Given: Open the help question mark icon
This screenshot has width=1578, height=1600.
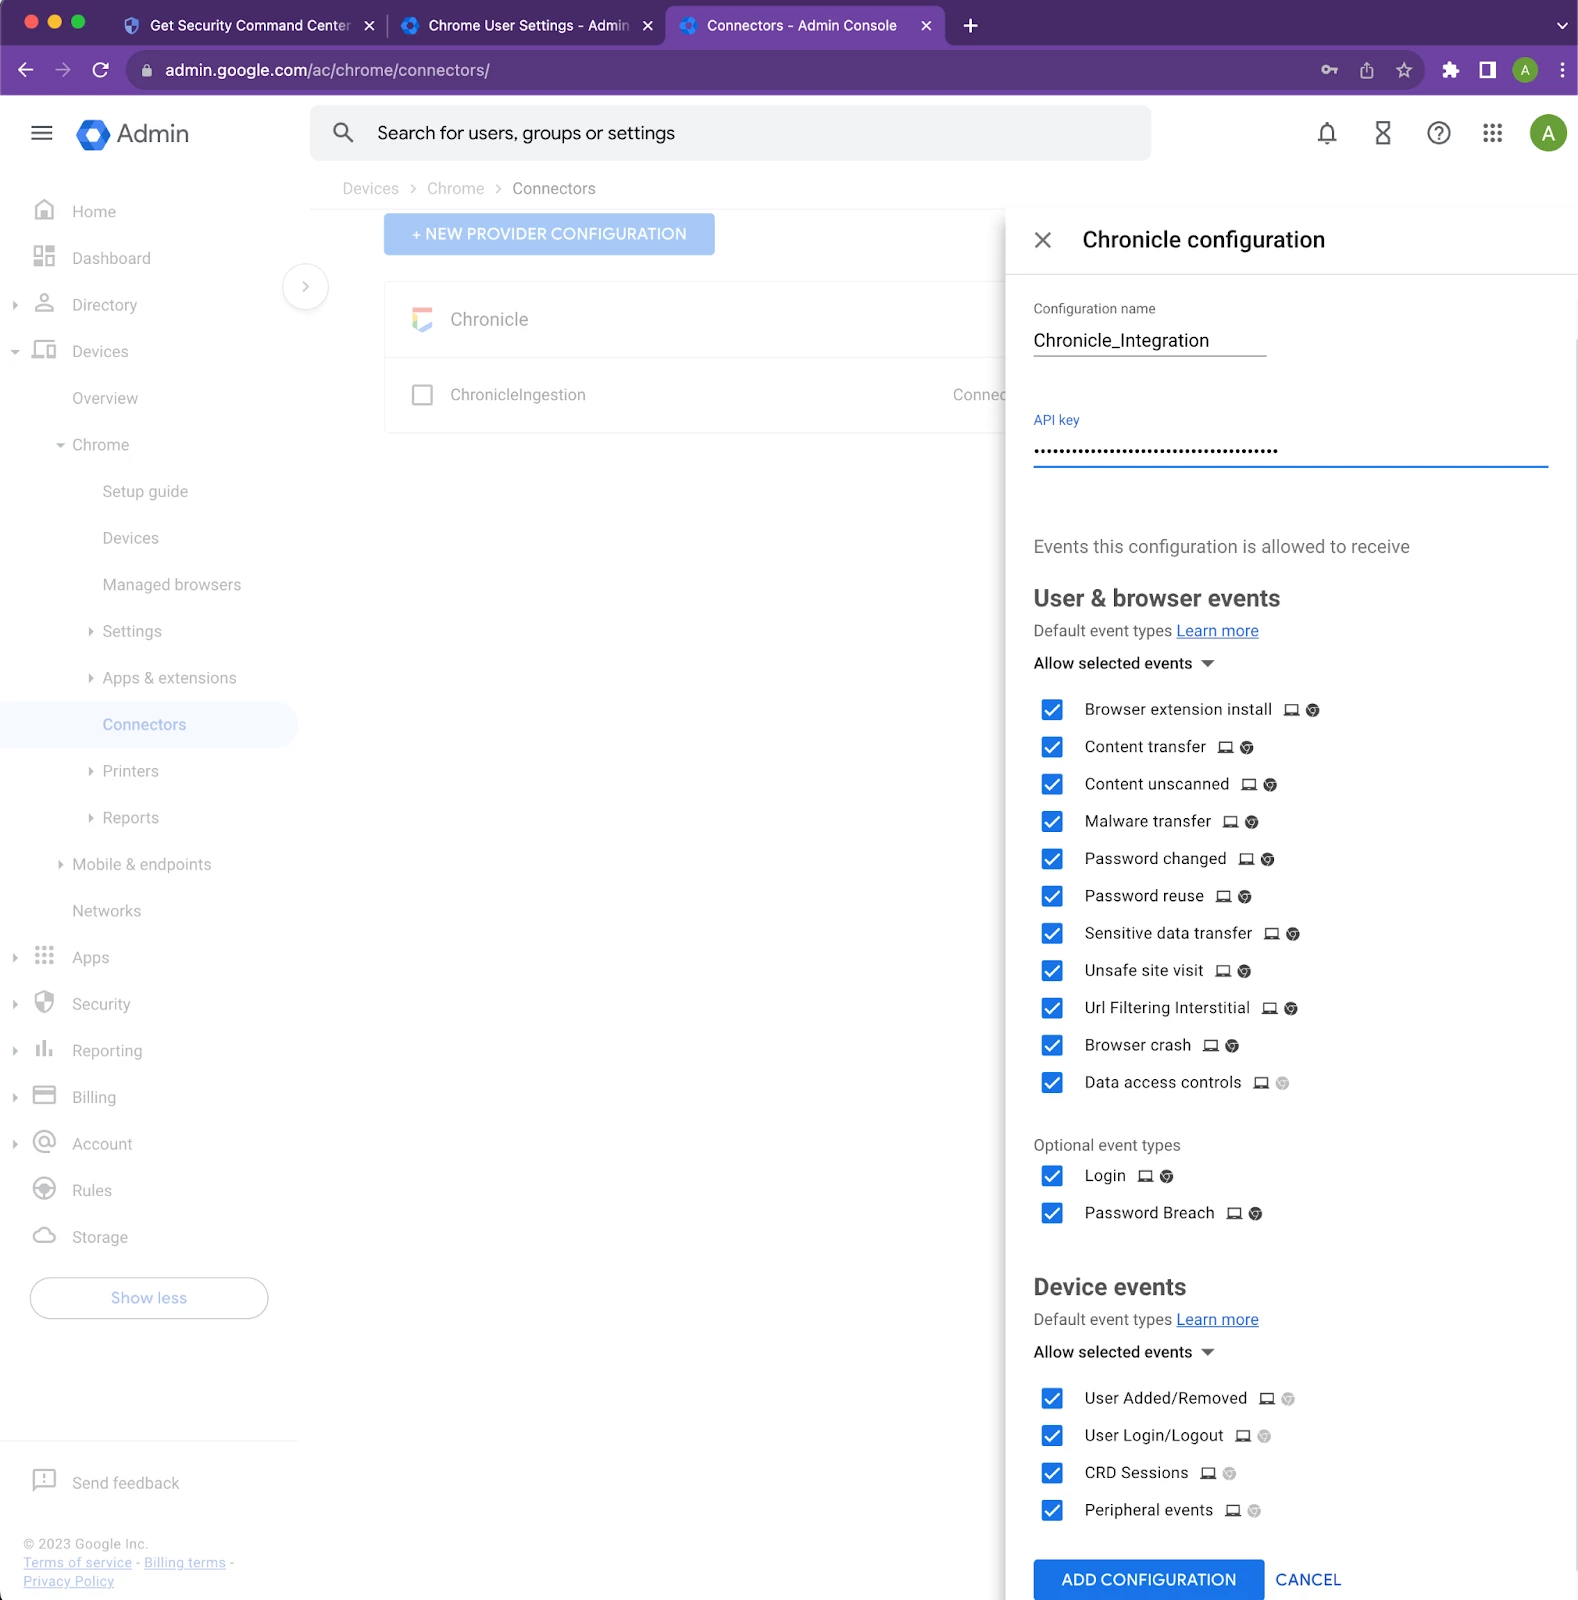Looking at the screenshot, I should click(1438, 133).
